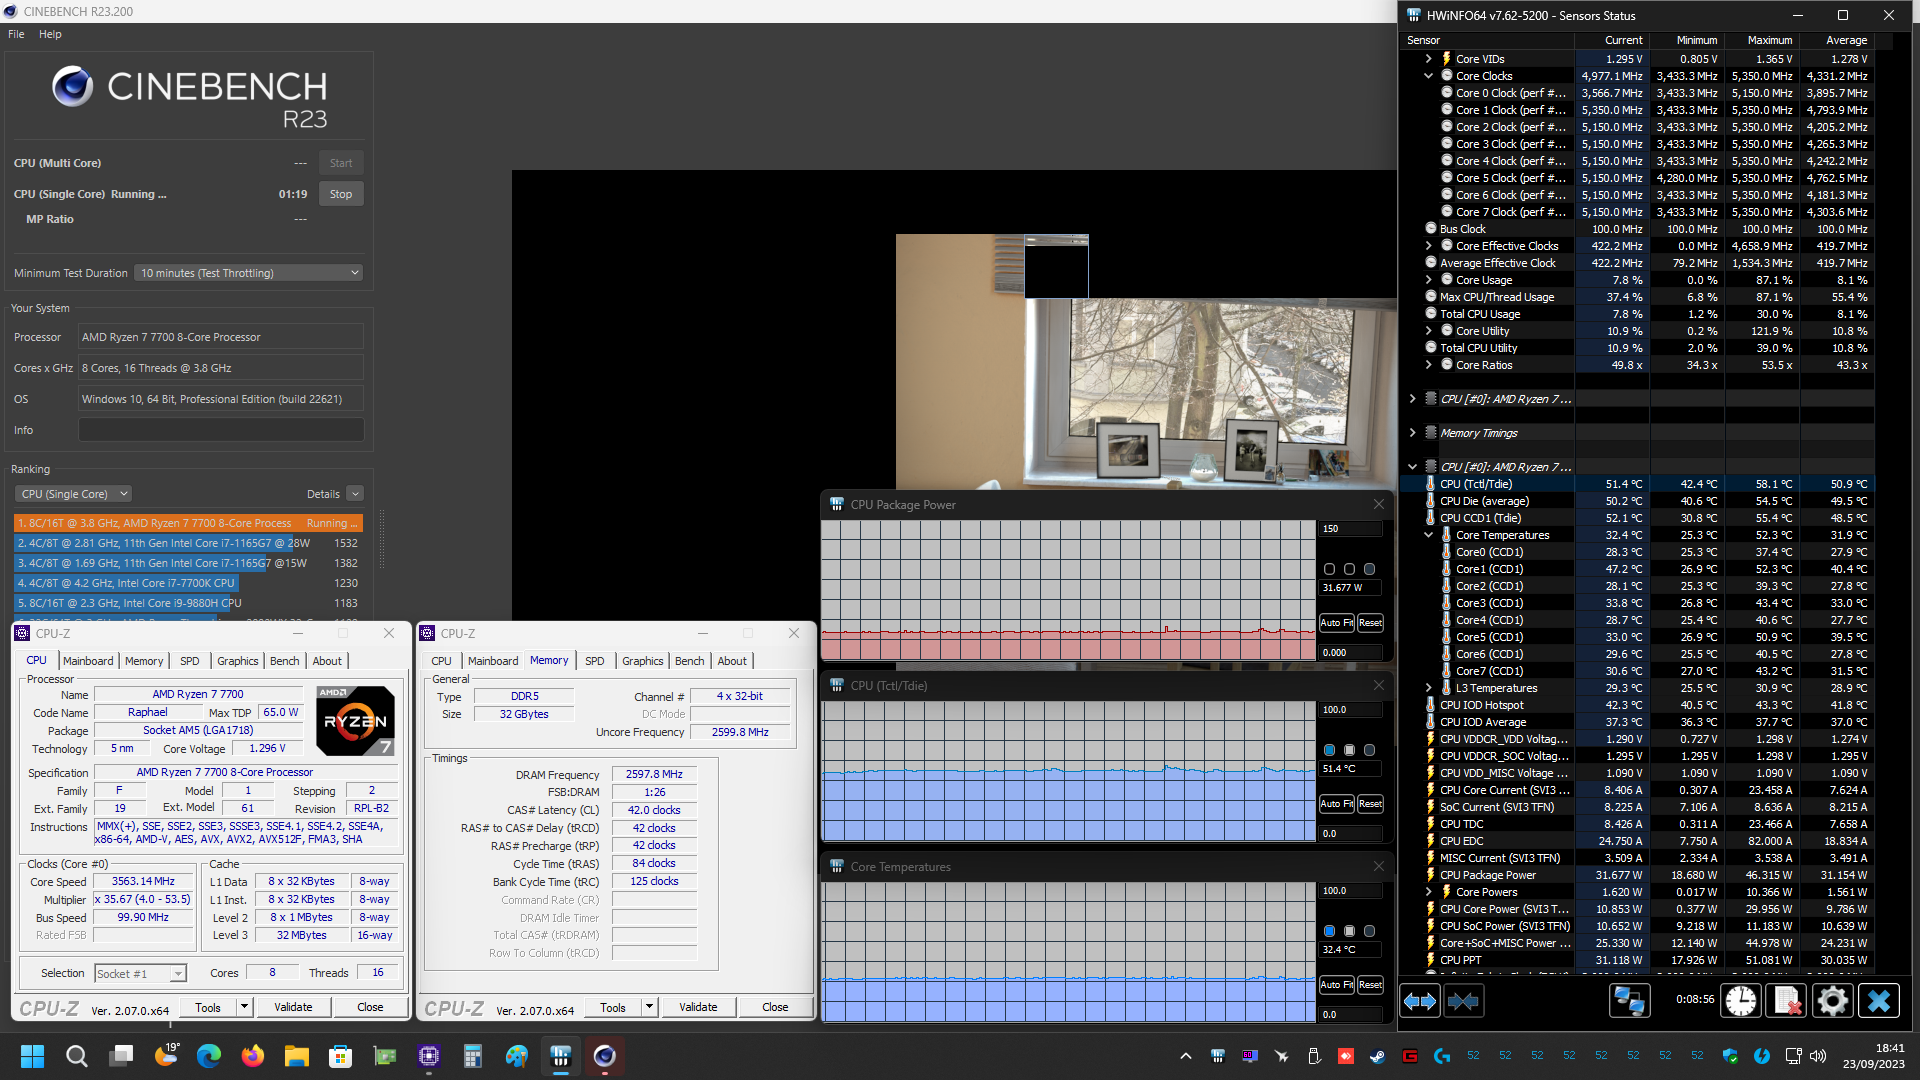The height and width of the screenshot is (1080, 1920).
Task: Open HWiNFO sensor settings gear icon
Action: (x=1832, y=1001)
